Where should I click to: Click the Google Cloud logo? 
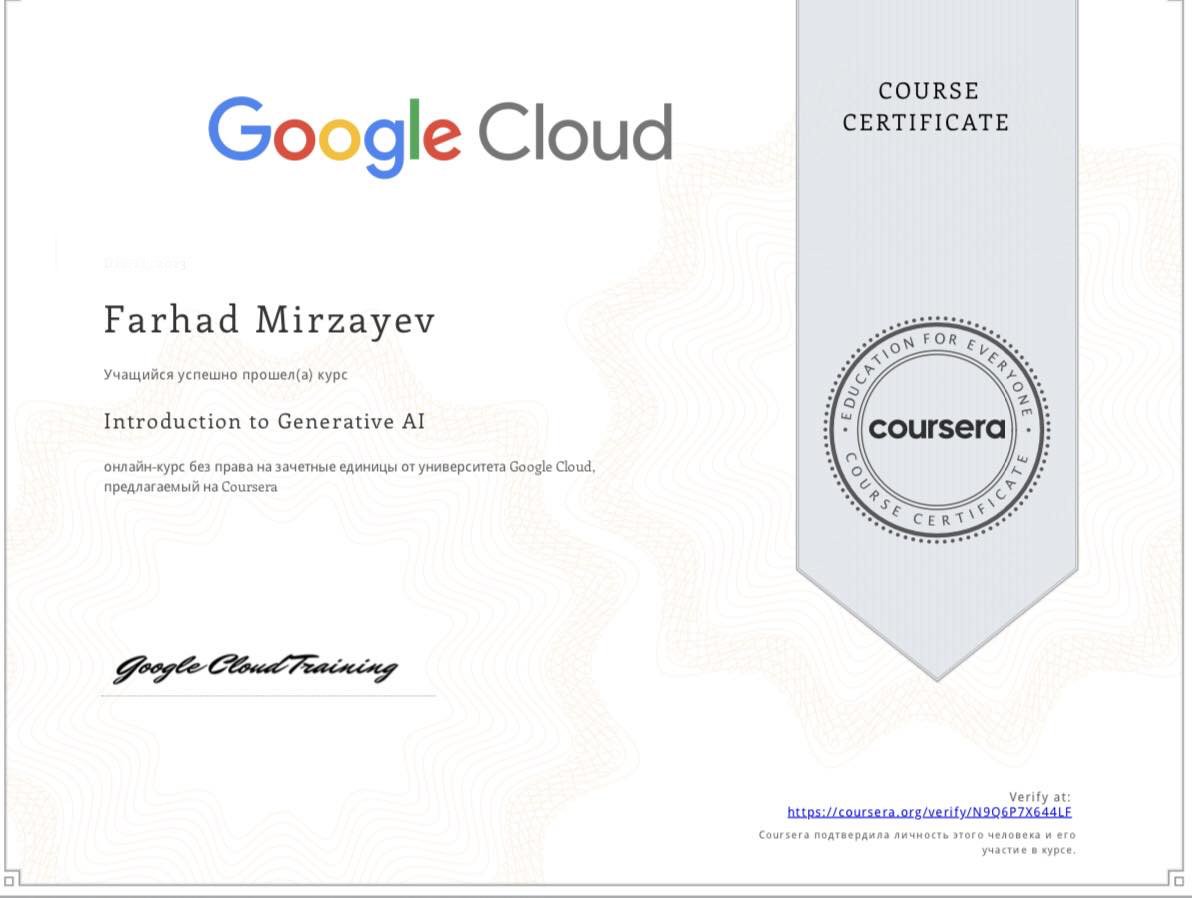point(439,135)
